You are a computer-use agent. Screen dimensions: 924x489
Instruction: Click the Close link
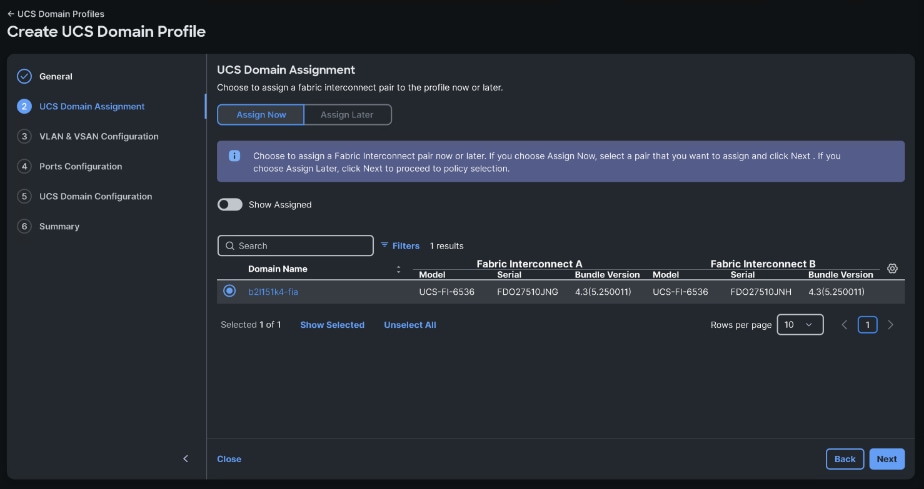tap(229, 459)
